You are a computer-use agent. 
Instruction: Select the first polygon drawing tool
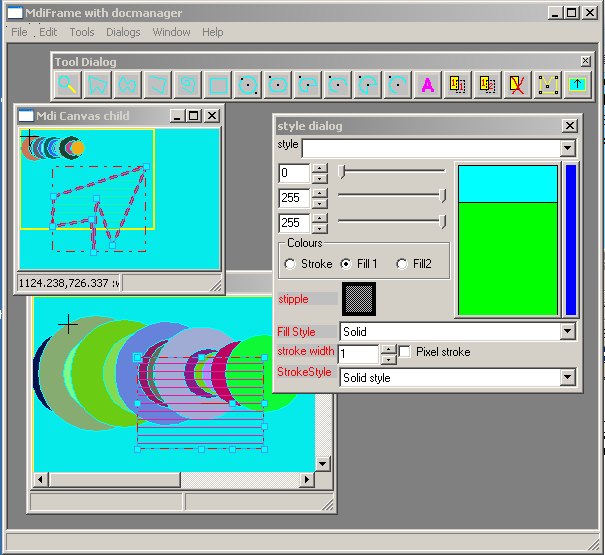point(97,85)
